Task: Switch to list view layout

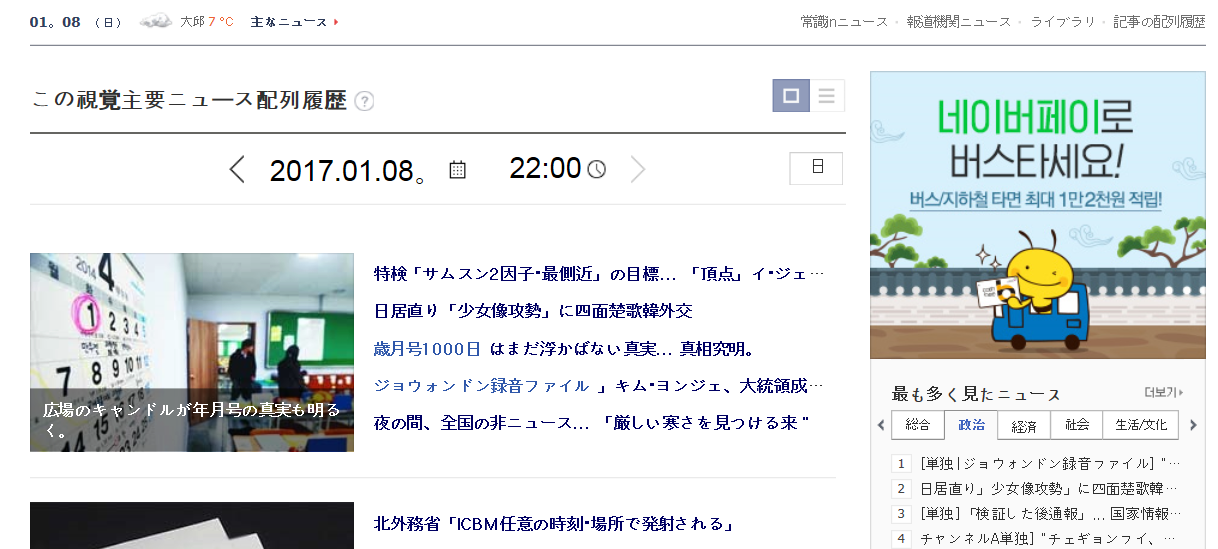Action: (x=827, y=96)
